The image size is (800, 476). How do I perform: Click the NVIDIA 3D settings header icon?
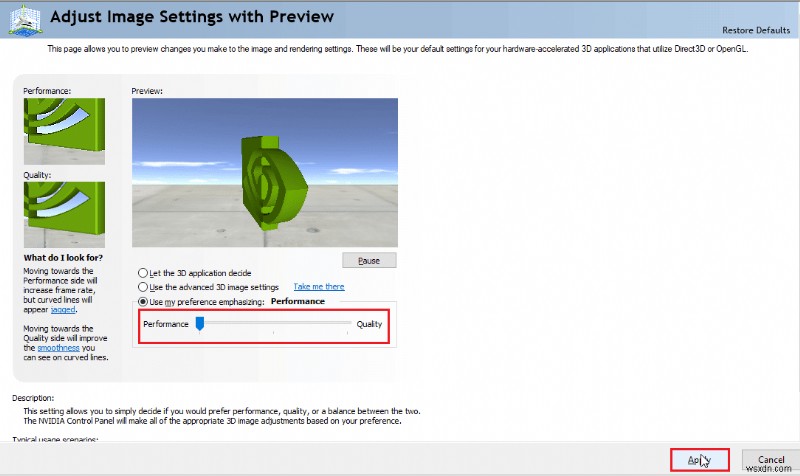pos(26,20)
